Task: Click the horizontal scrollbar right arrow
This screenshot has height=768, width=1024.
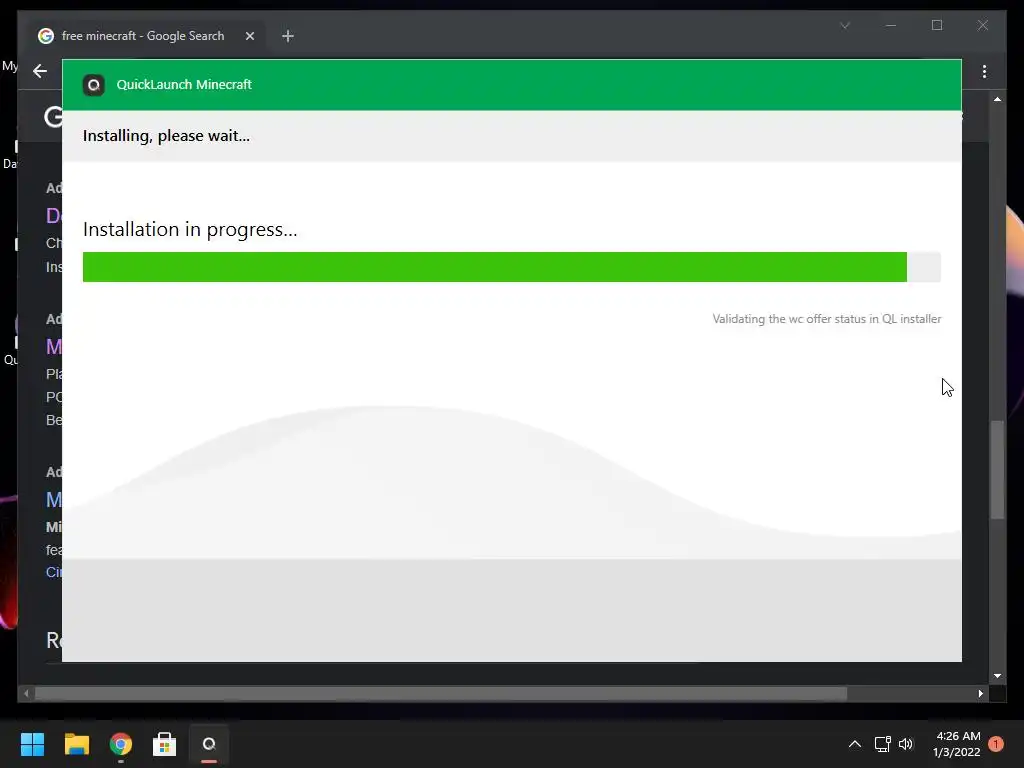Action: click(x=980, y=694)
